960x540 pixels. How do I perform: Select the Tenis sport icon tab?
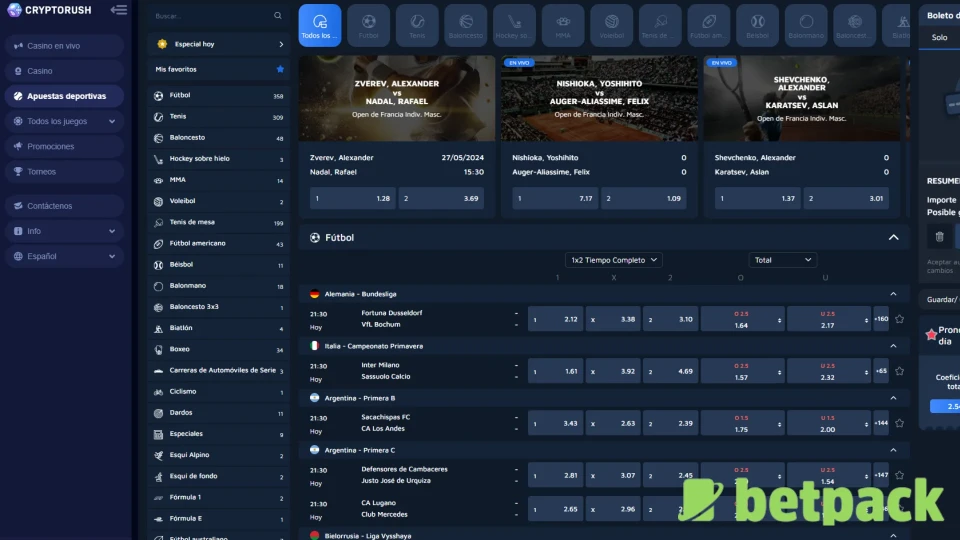tap(417, 25)
